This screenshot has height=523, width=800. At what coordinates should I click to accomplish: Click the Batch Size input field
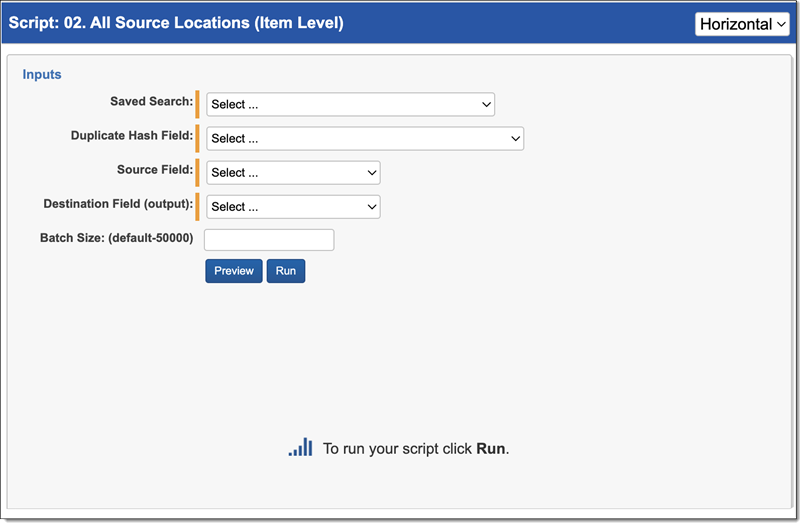(x=269, y=240)
